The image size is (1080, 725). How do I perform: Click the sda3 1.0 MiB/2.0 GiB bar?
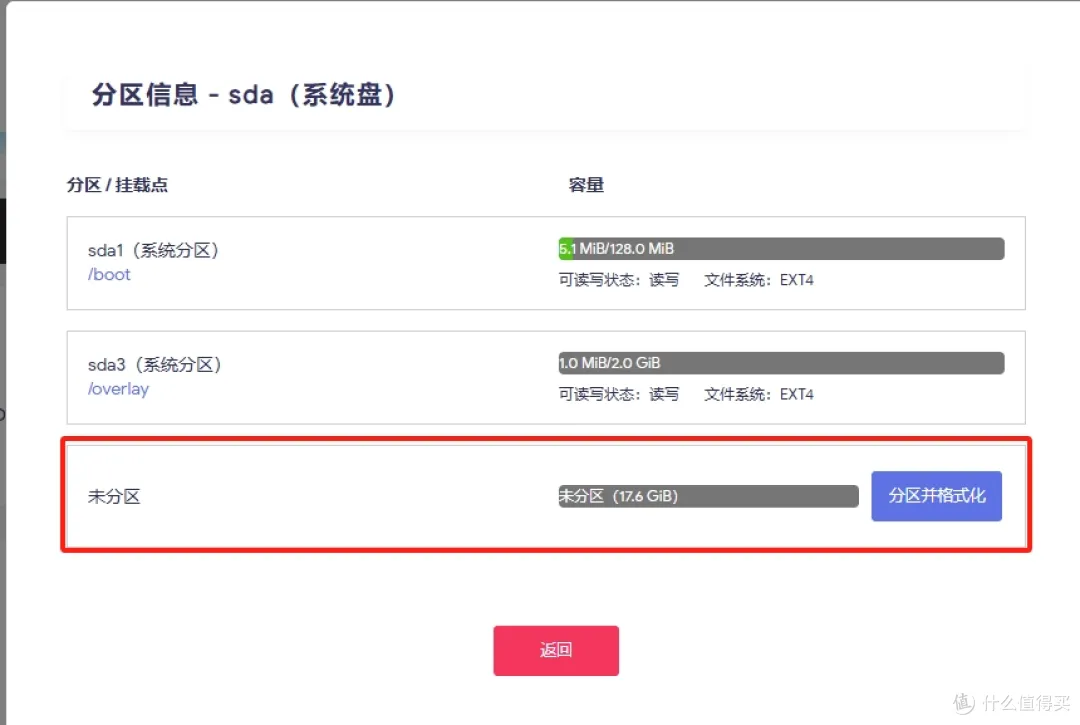781,363
